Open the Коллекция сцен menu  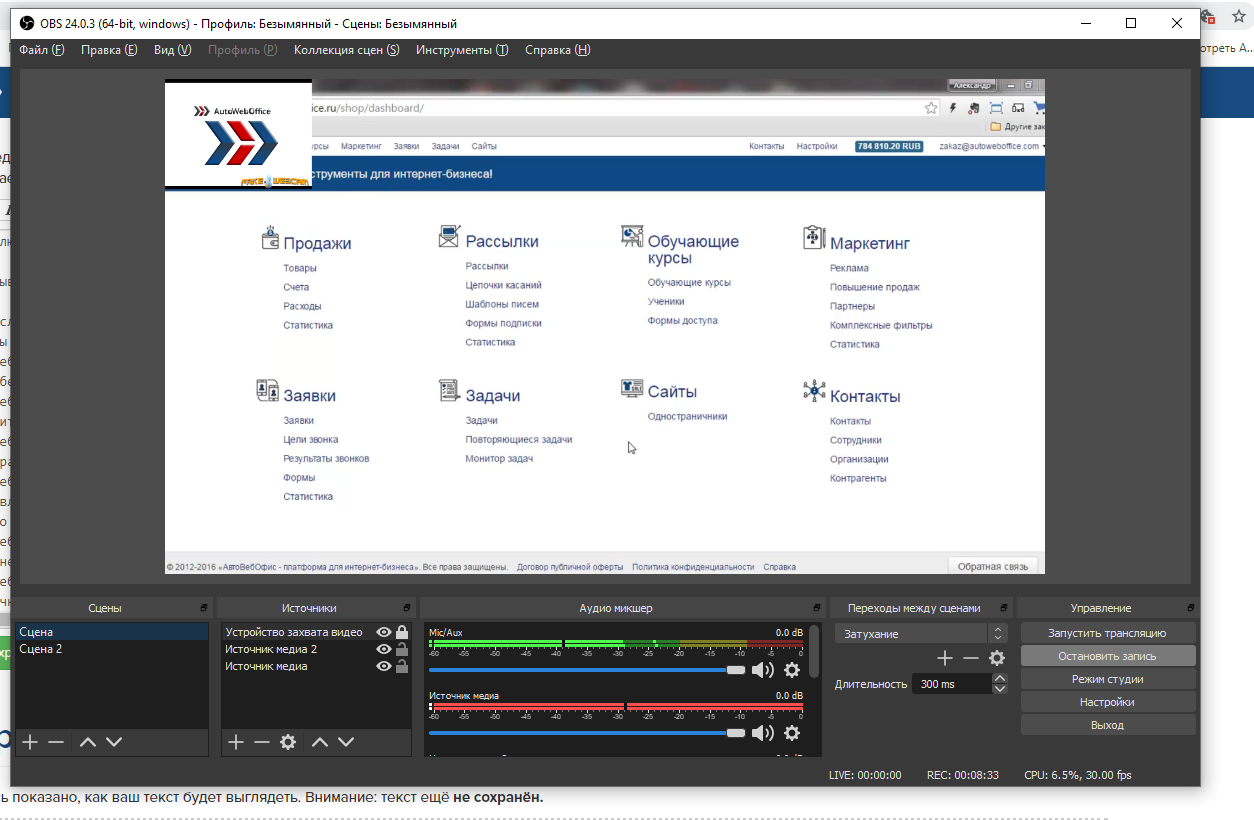click(x=346, y=50)
